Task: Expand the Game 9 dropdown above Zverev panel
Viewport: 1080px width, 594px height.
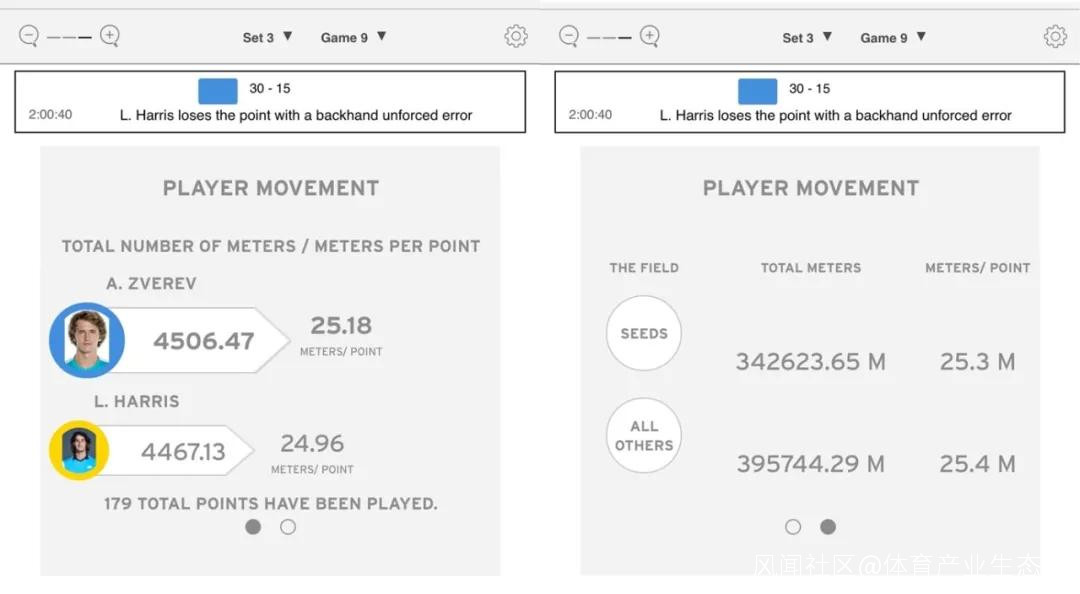Action: pyautogui.click(x=353, y=37)
